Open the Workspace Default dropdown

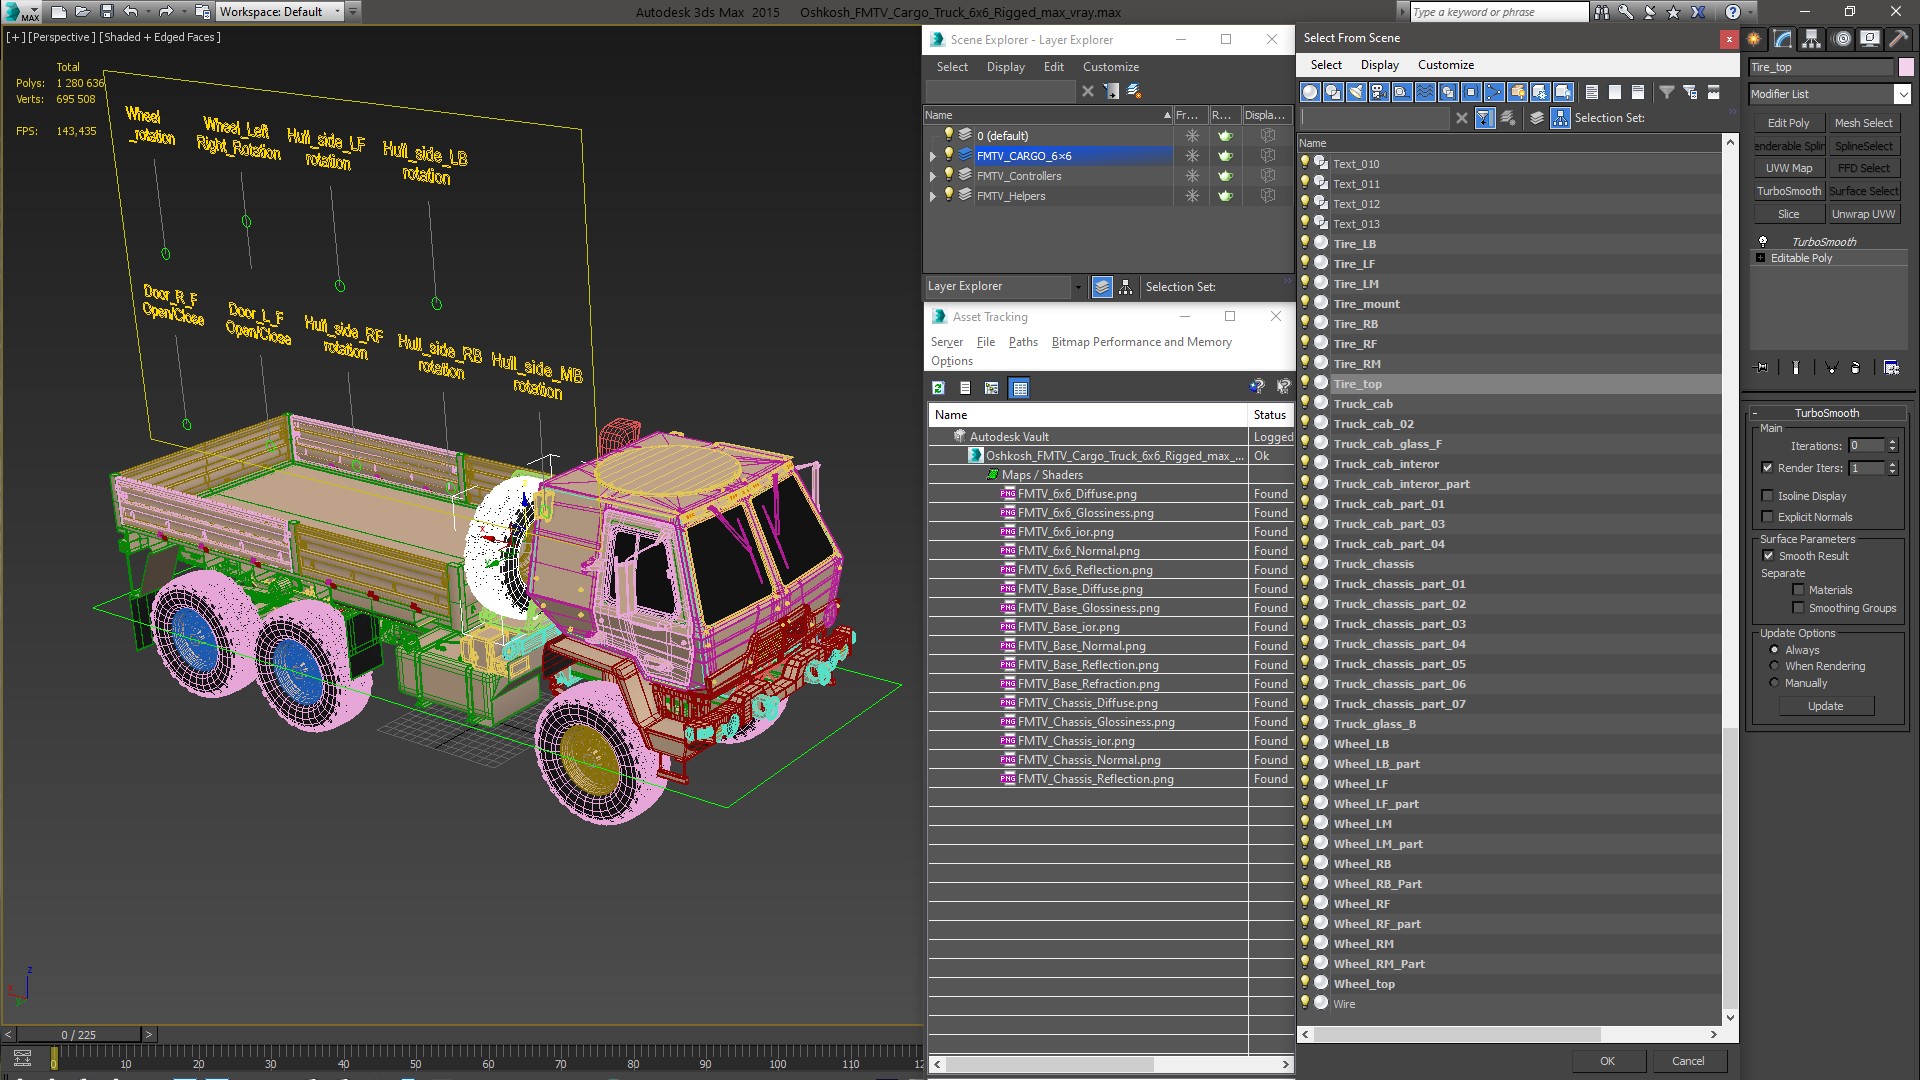[337, 12]
